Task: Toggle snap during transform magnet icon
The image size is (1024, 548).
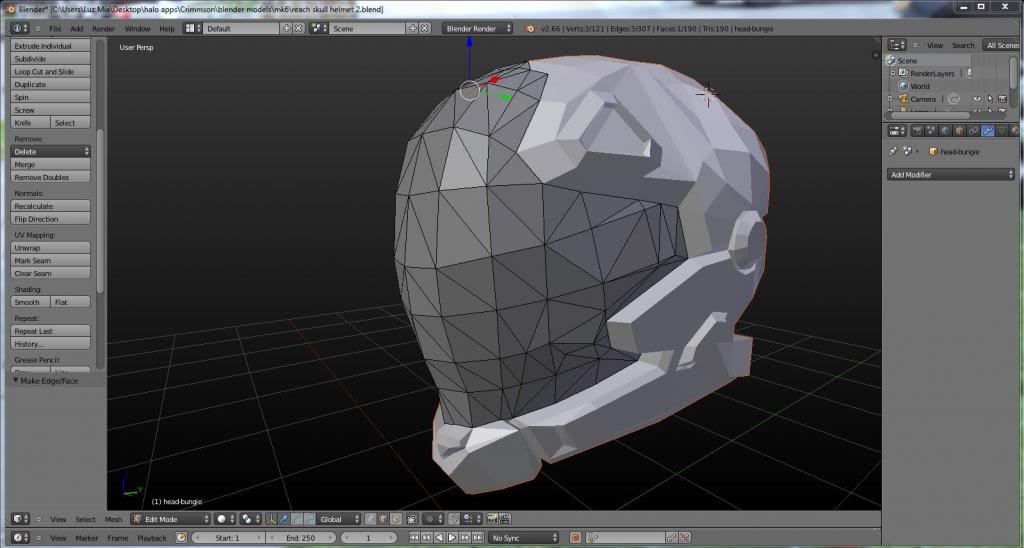Action: [x=453, y=519]
